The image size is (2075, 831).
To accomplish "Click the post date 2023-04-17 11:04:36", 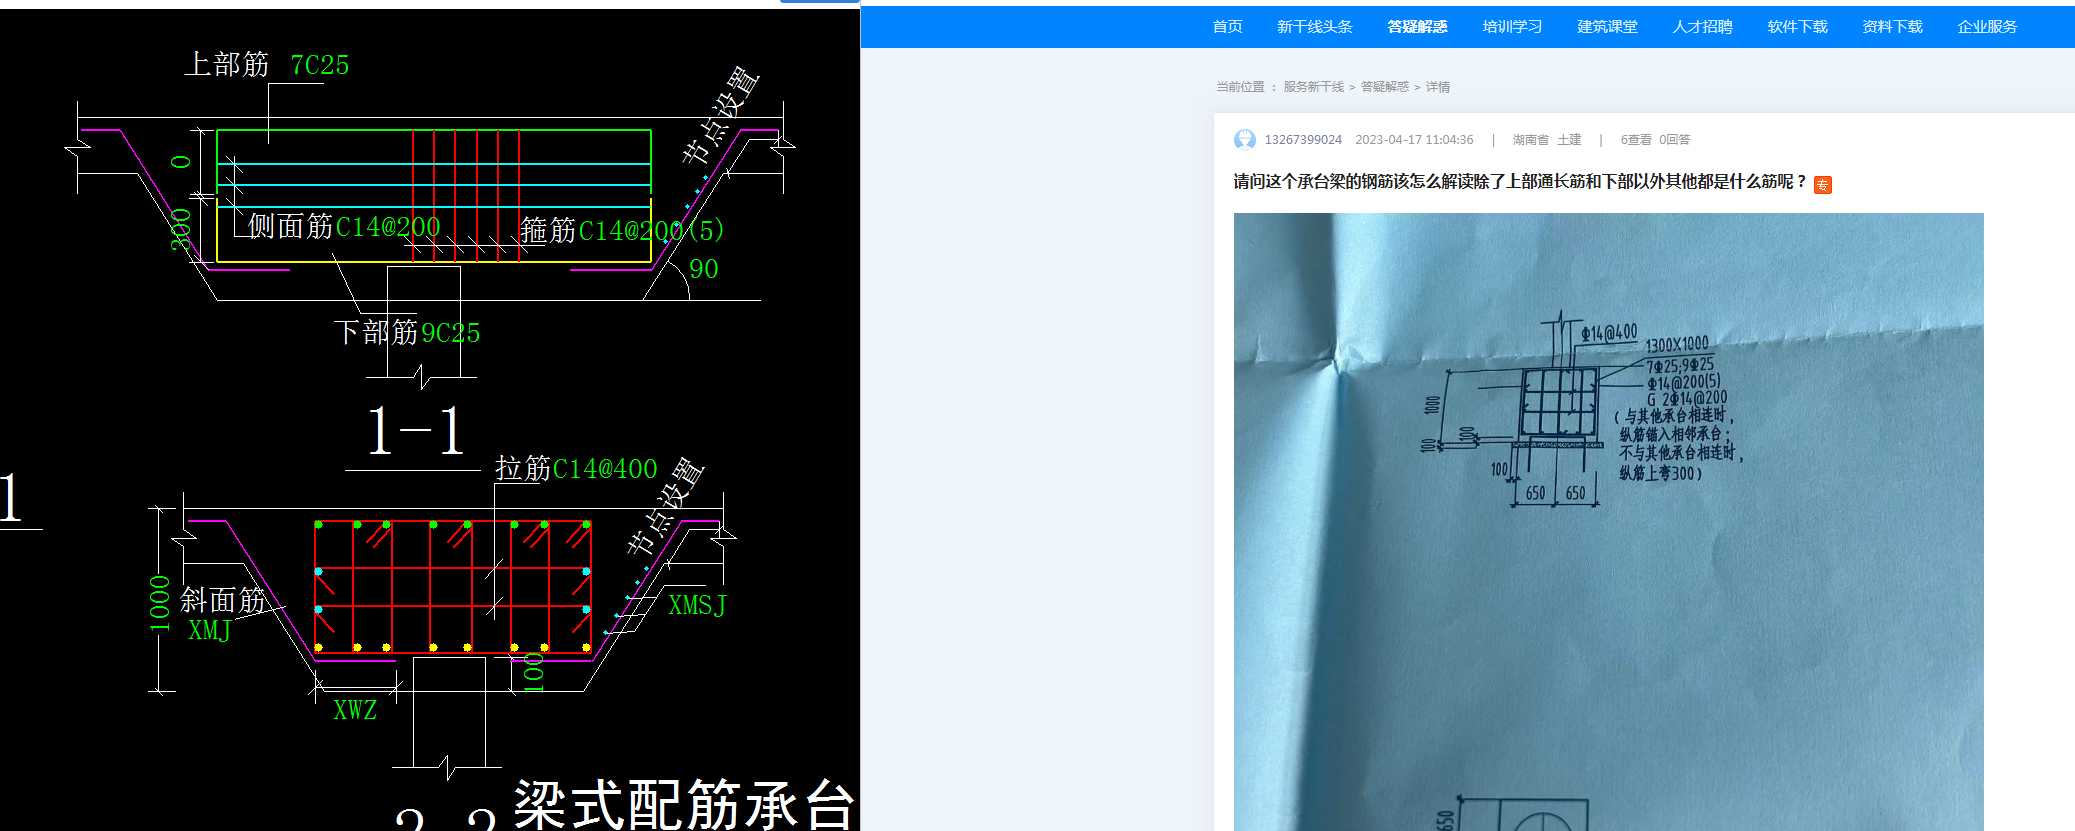I will tap(1414, 140).
